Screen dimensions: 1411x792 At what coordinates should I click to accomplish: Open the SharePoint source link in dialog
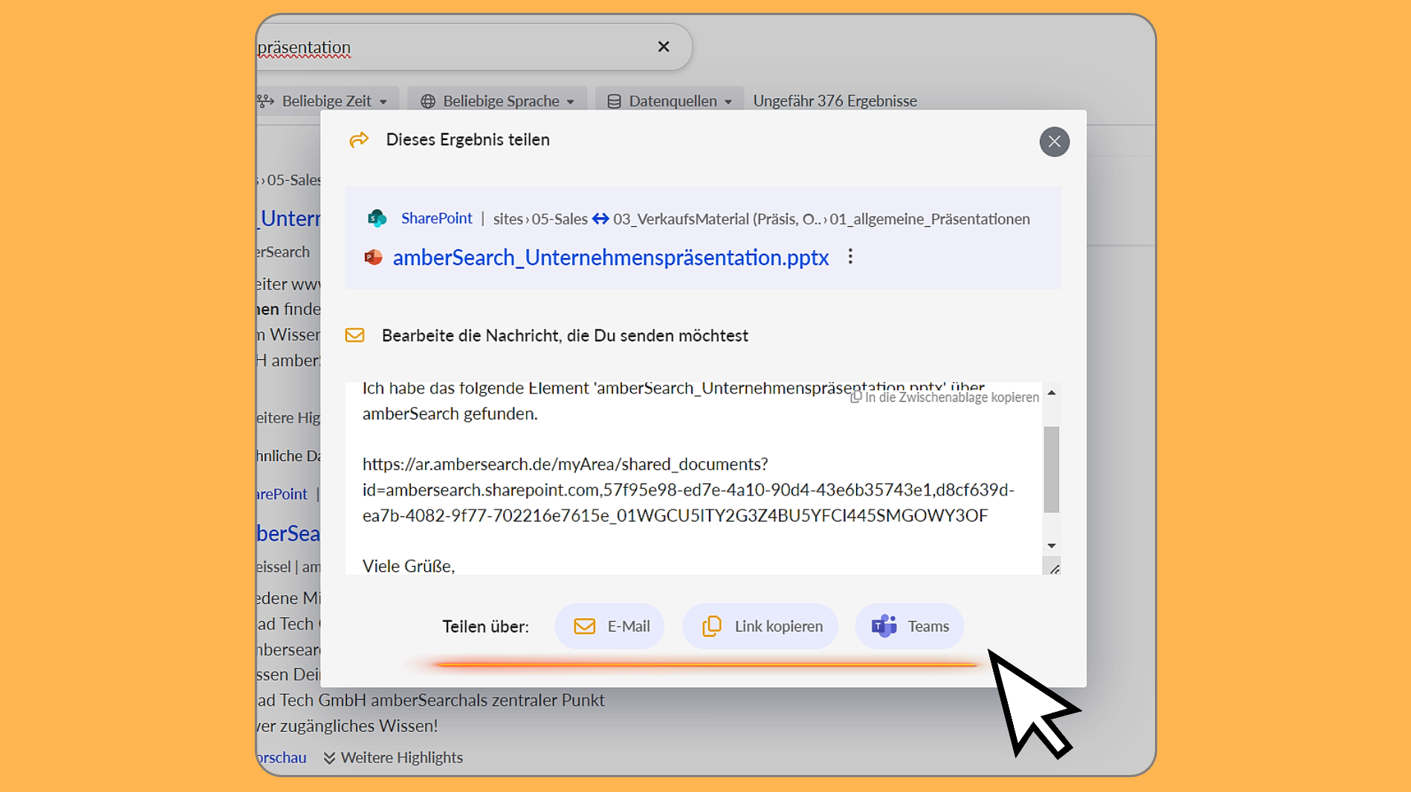(436, 218)
